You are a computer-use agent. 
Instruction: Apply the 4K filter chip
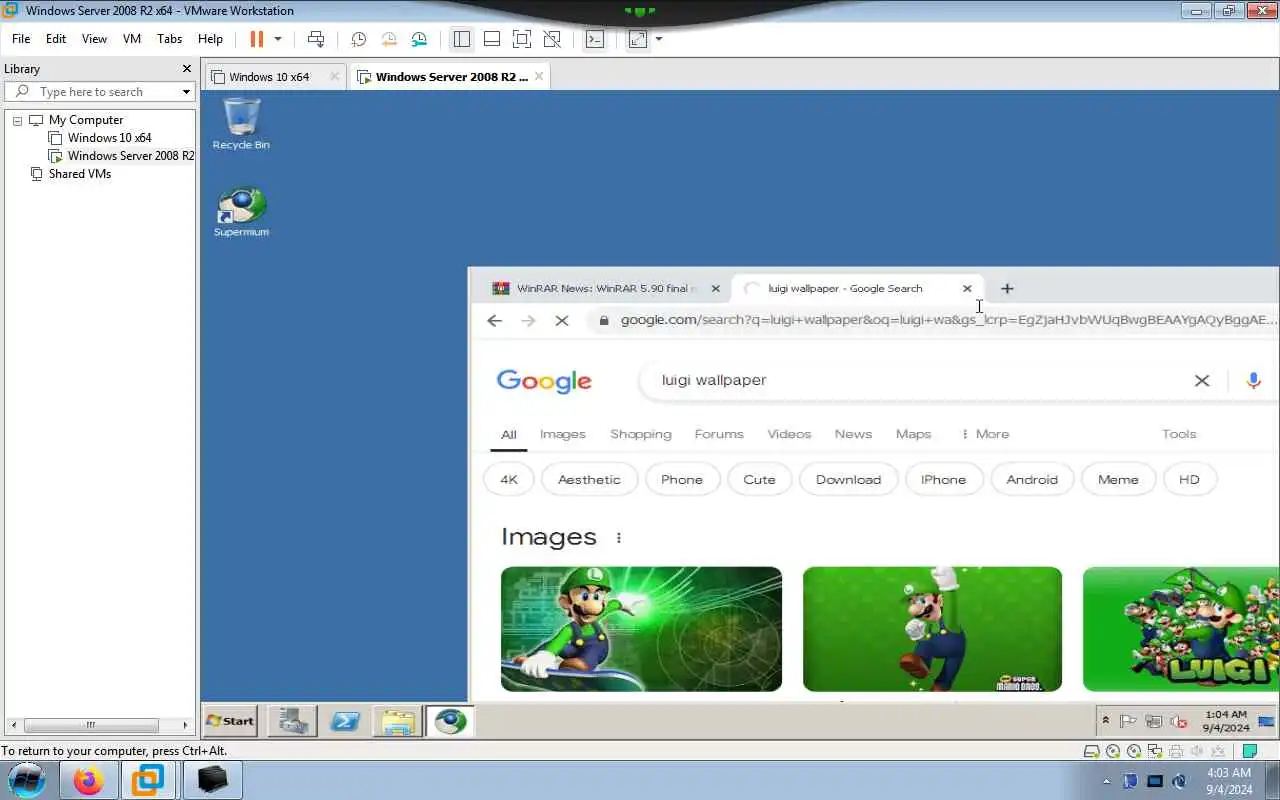tap(509, 480)
